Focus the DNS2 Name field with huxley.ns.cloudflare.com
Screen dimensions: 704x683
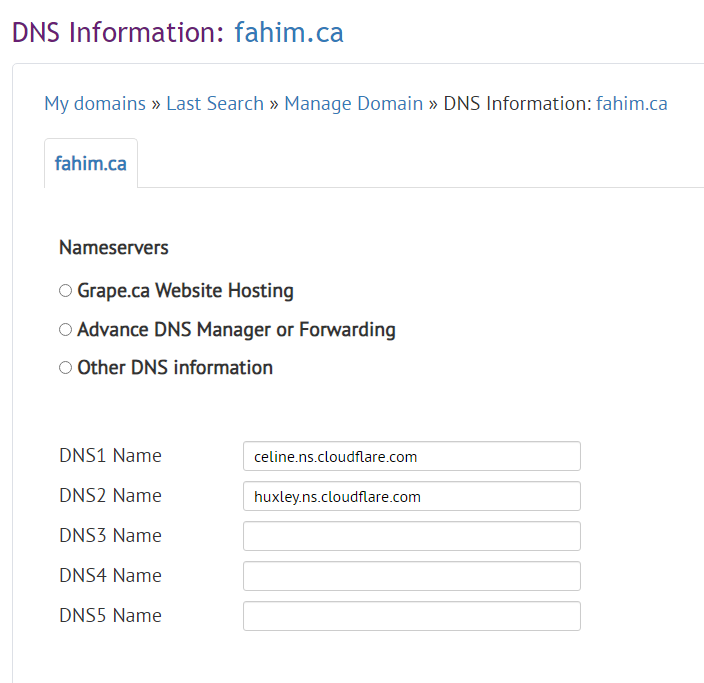point(412,496)
